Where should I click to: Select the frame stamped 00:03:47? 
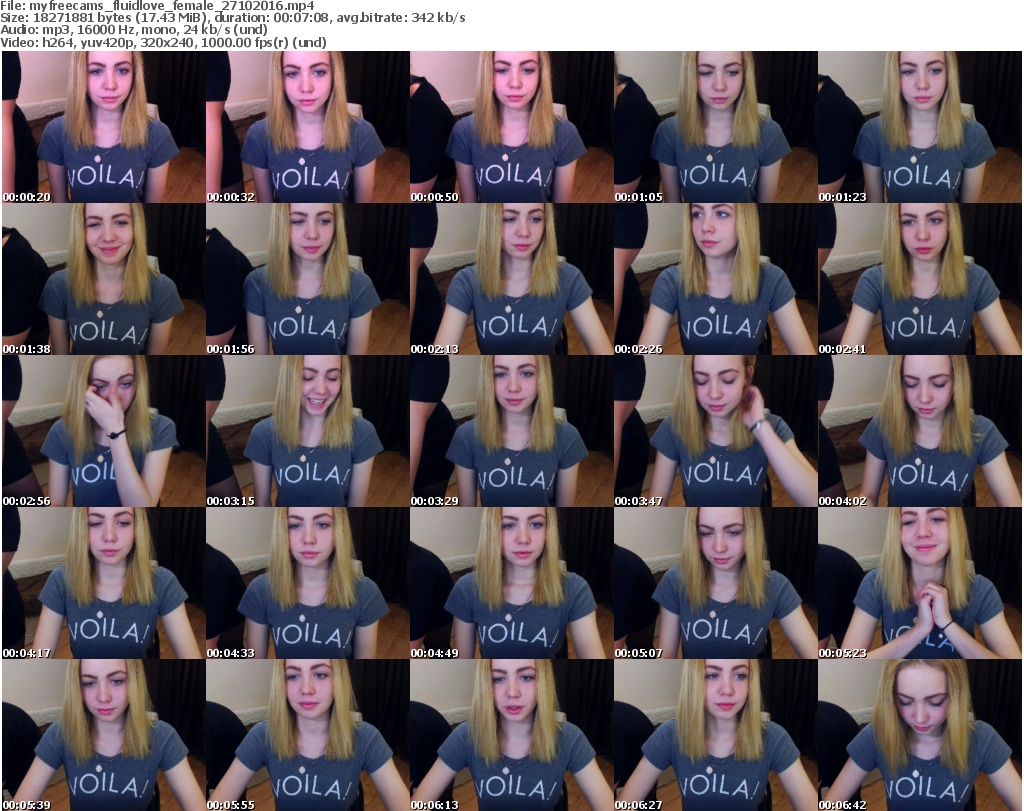pos(716,431)
